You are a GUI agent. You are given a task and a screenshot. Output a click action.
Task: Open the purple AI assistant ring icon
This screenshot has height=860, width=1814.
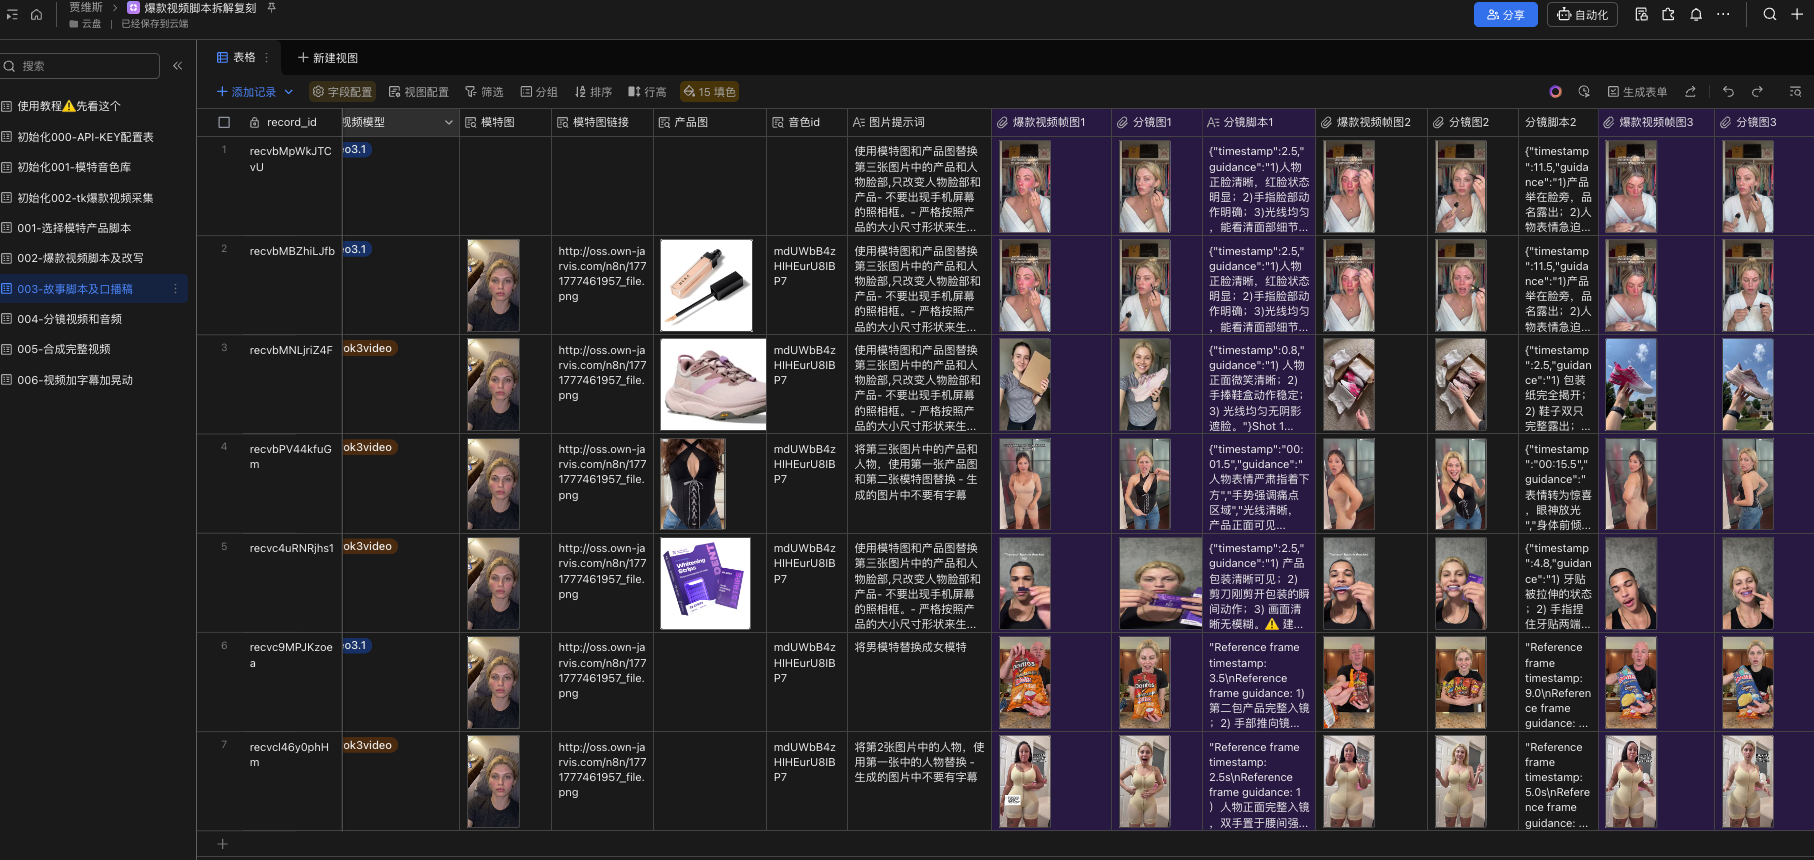[1555, 92]
